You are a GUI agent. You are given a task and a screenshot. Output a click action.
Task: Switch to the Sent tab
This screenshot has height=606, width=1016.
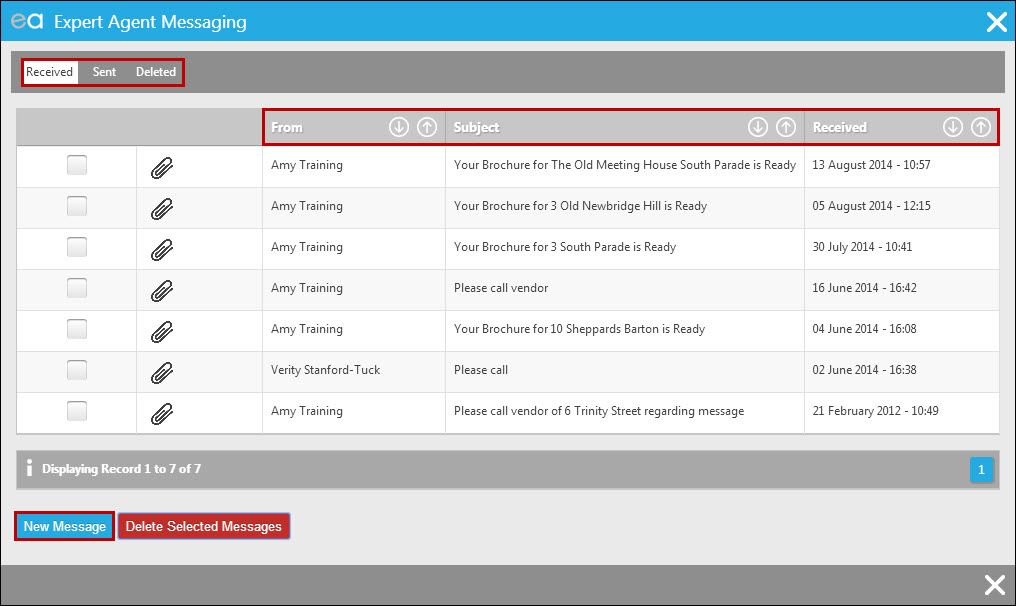click(x=103, y=71)
